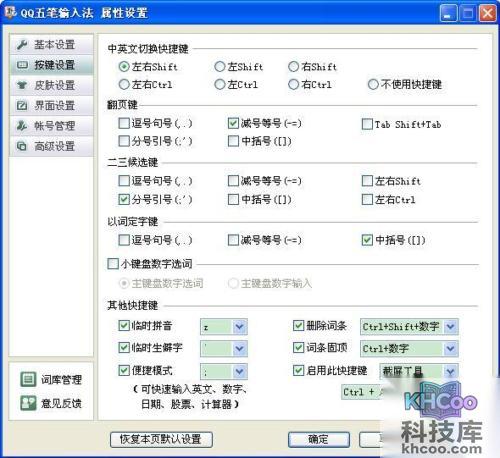Image resolution: width=500 pixels, height=458 pixels.
Task: Close the 属性设置 window
Action: click(x=487, y=14)
